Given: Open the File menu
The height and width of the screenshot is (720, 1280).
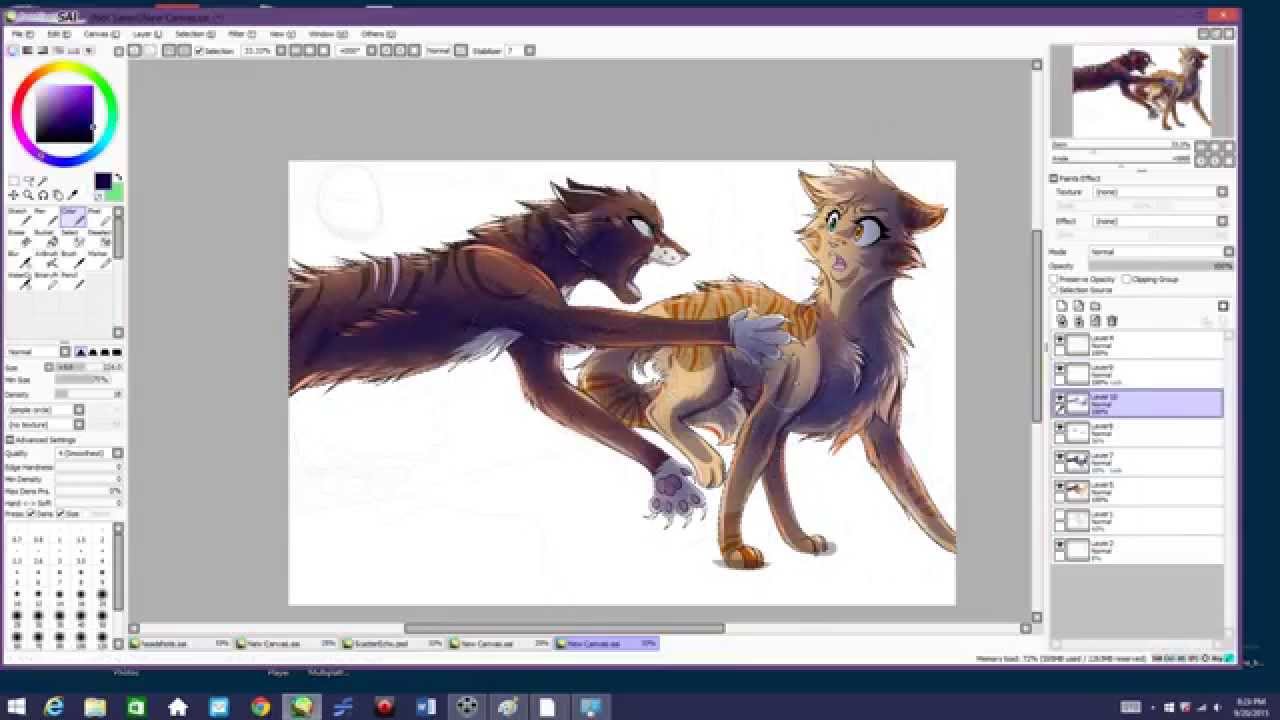Looking at the screenshot, I should [x=21, y=34].
